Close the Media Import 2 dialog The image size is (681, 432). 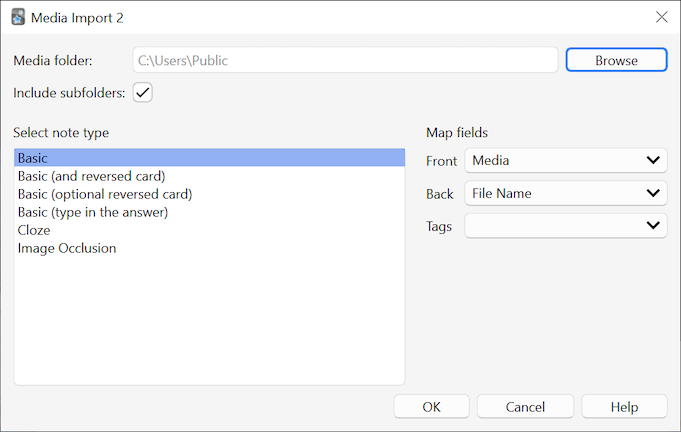661,17
